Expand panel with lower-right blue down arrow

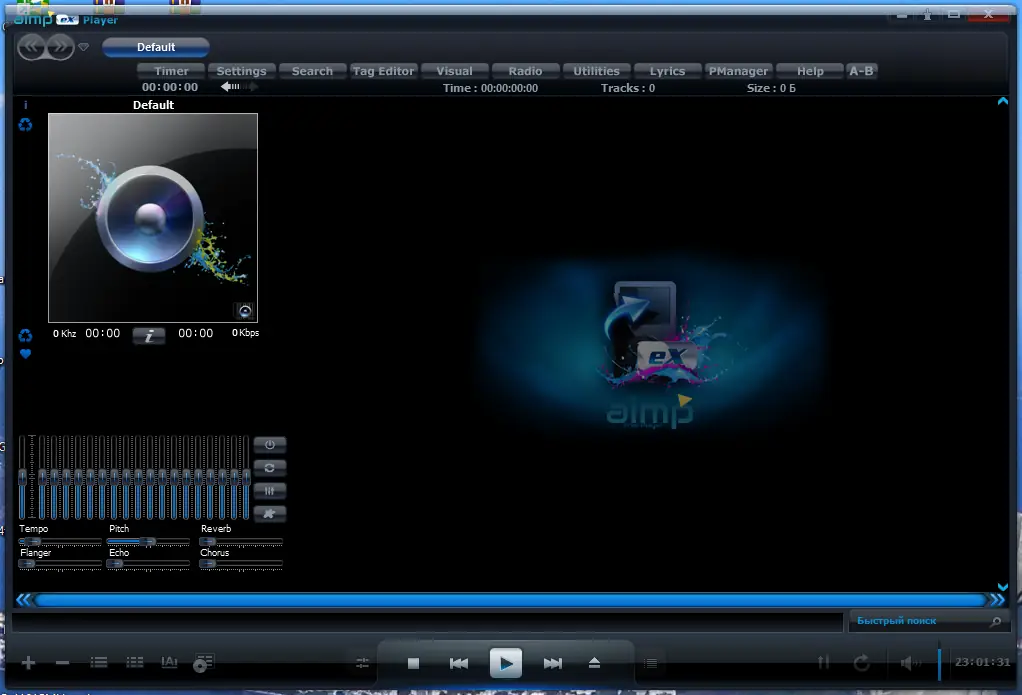tap(1002, 587)
